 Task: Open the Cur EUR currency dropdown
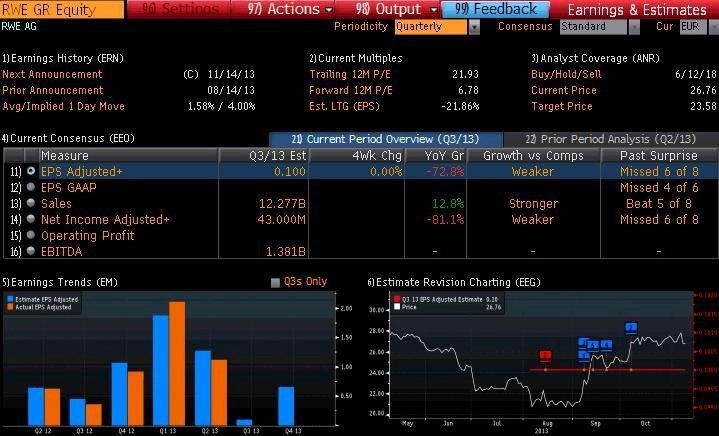tap(692, 27)
